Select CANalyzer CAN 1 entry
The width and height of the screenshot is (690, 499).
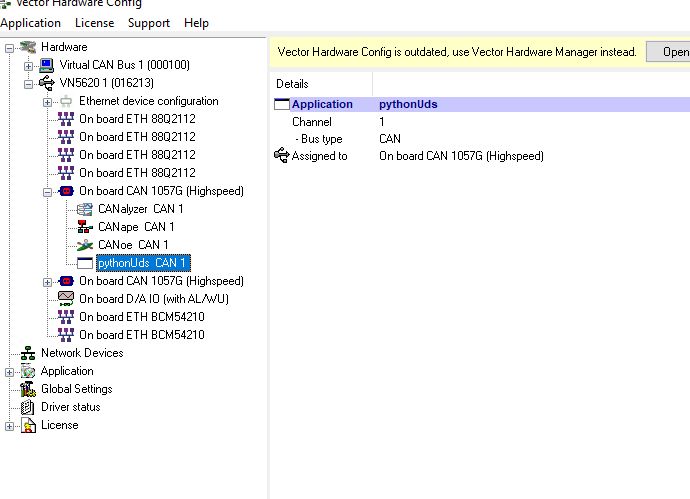pos(140,209)
